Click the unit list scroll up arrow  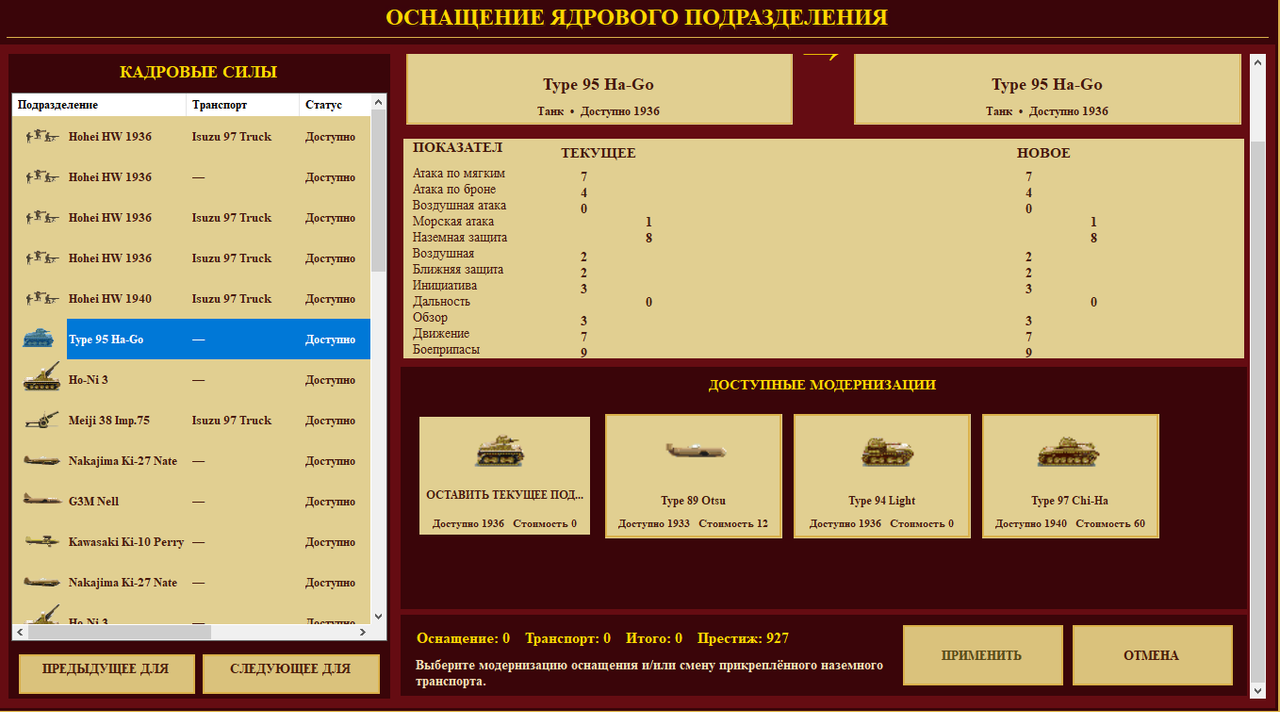pyautogui.click(x=378, y=102)
